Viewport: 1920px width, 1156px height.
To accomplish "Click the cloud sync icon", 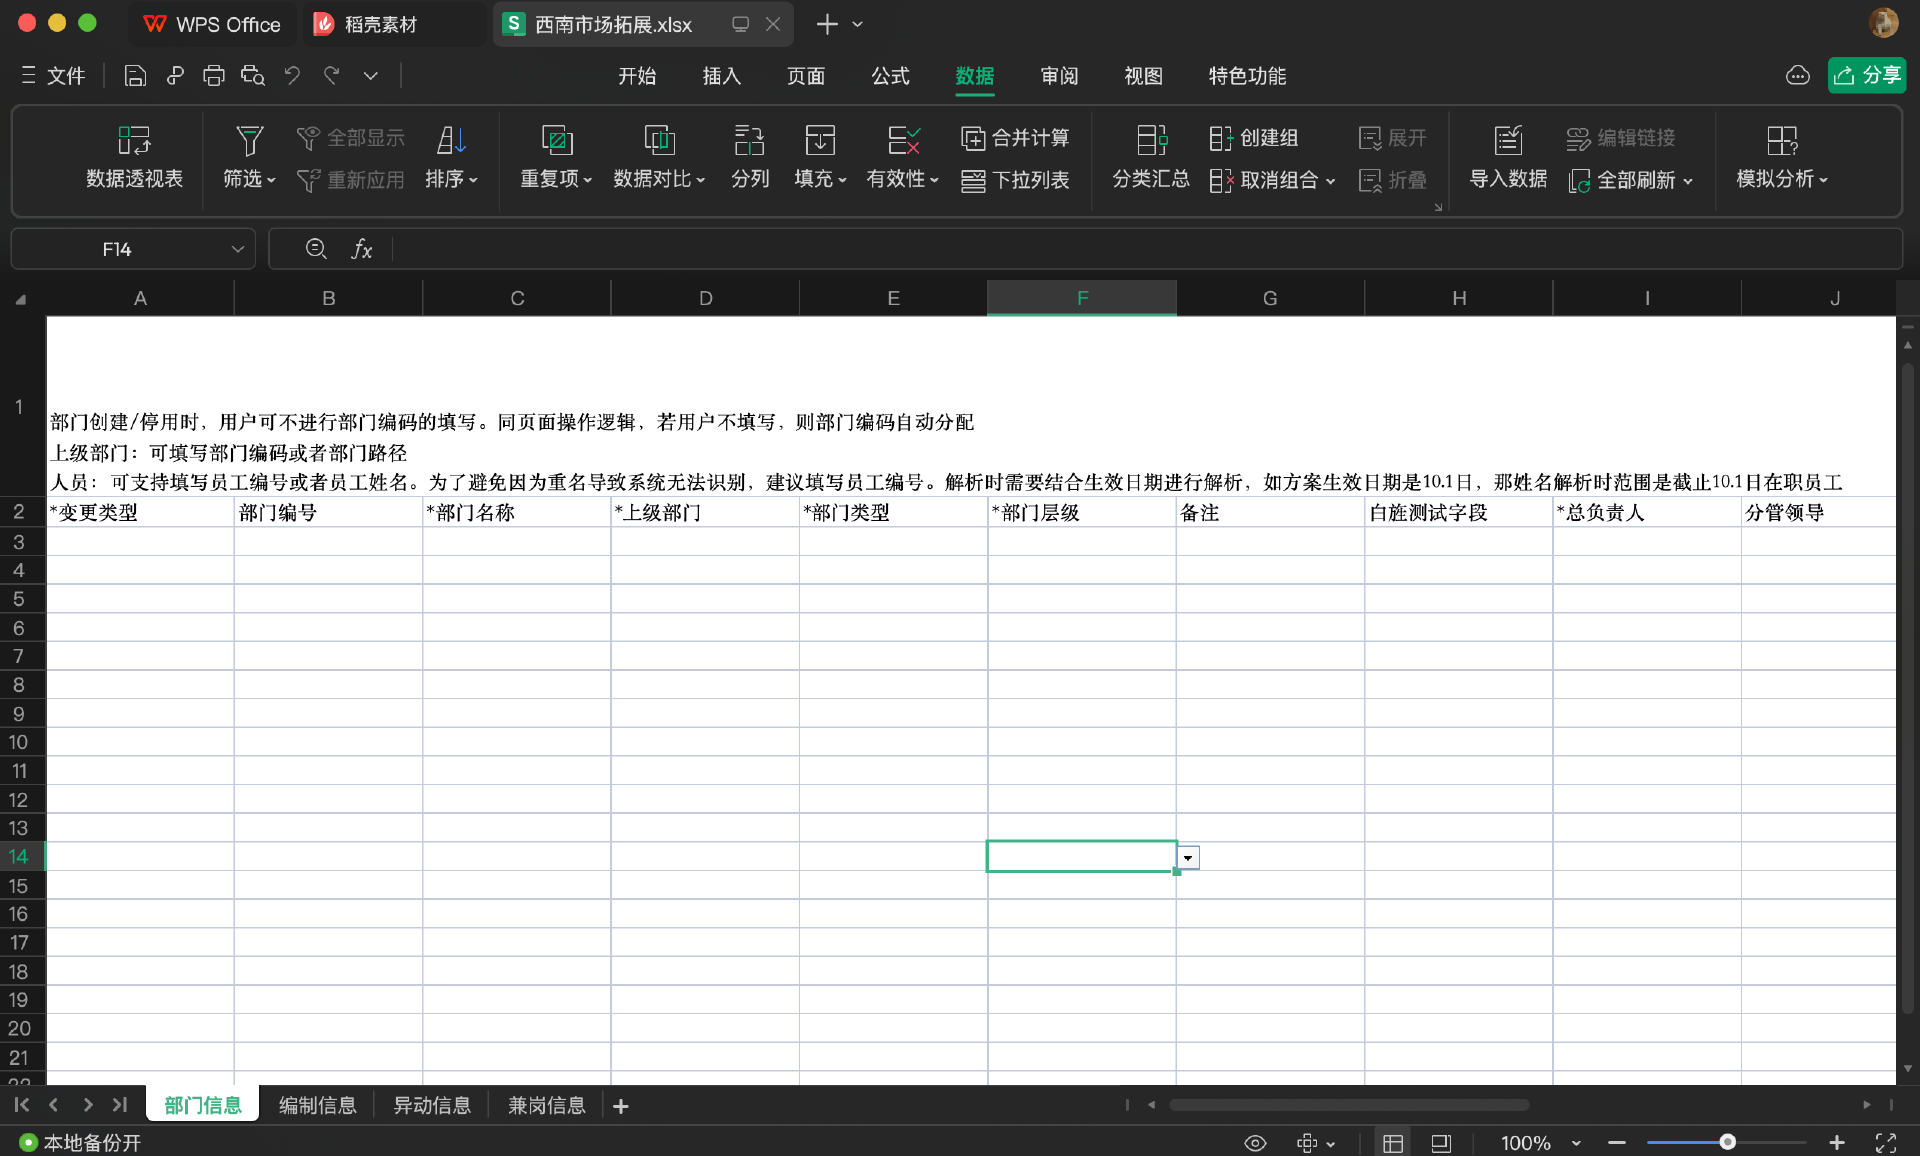I will (x=1797, y=76).
